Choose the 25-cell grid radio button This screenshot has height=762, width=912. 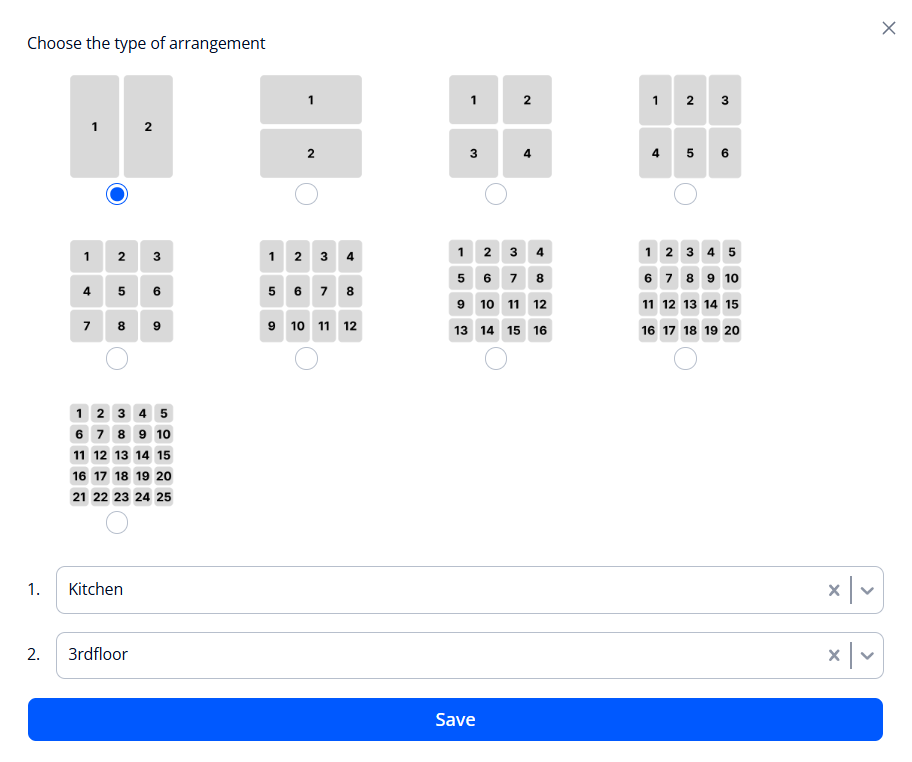click(x=117, y=522)
